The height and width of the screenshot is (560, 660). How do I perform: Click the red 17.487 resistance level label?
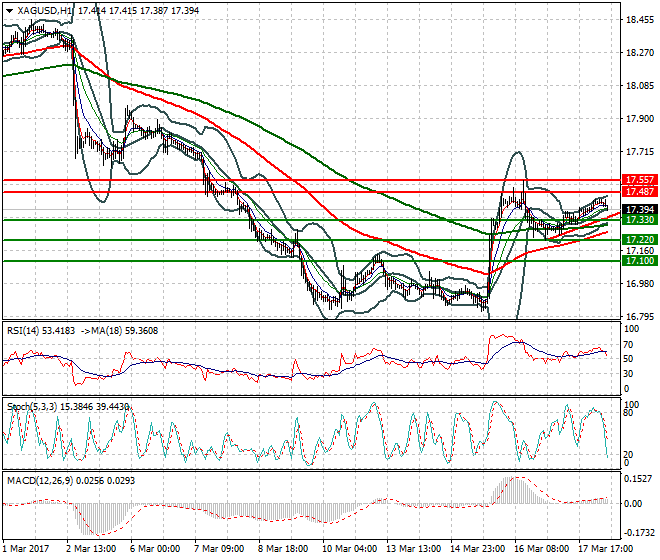640,192
